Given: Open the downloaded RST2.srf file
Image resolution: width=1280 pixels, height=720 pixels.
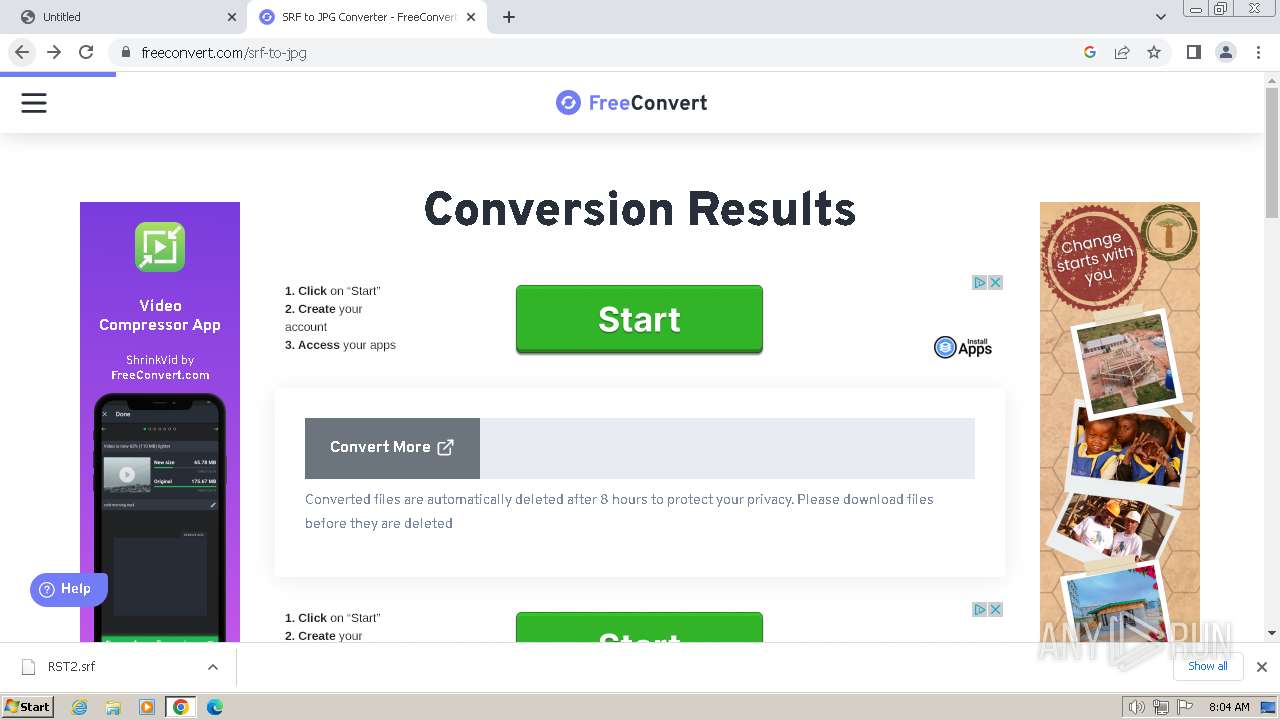Looking at the screenshot, I should click(x=71, y=667).
